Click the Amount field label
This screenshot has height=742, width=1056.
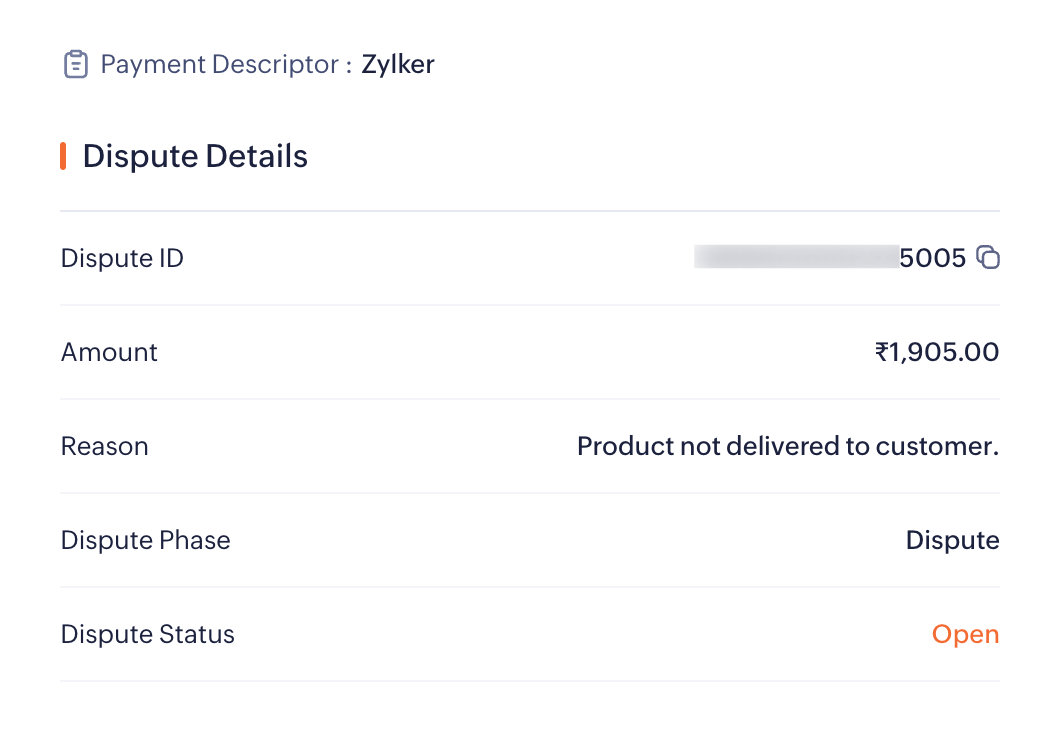click(109, 352)
